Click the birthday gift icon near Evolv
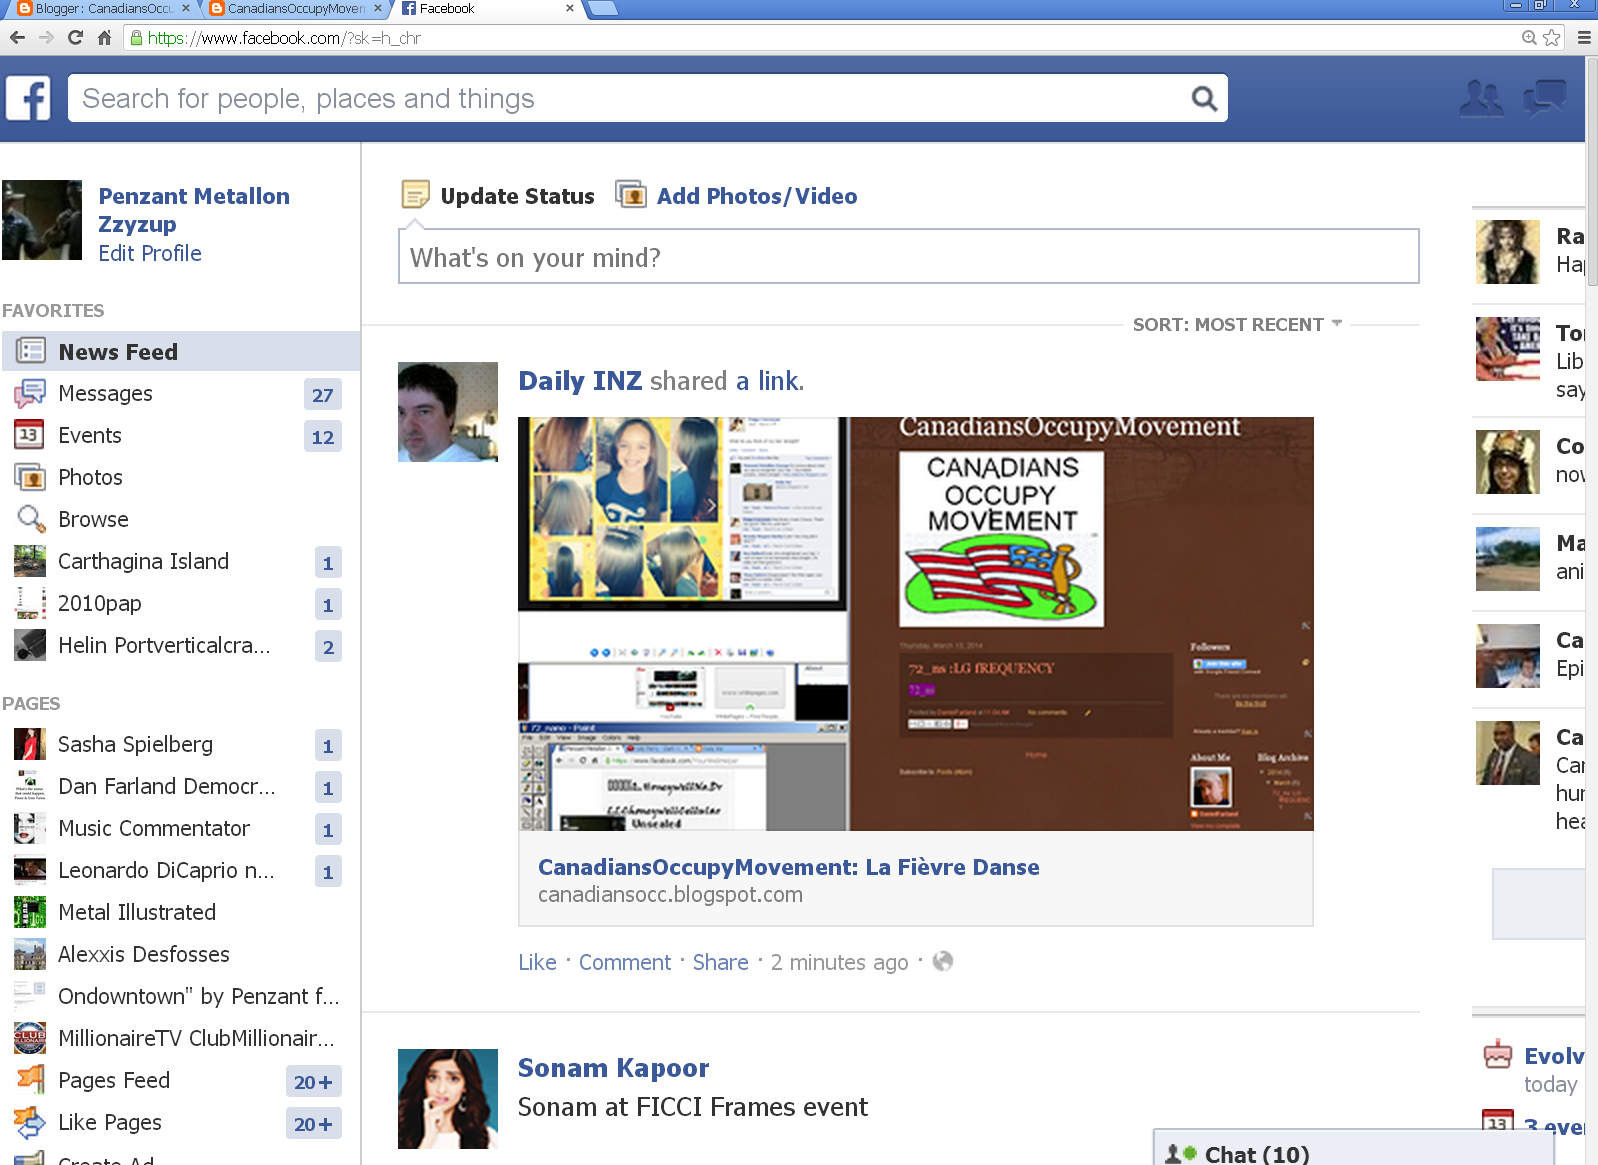 click(x=1498, y=1054)
